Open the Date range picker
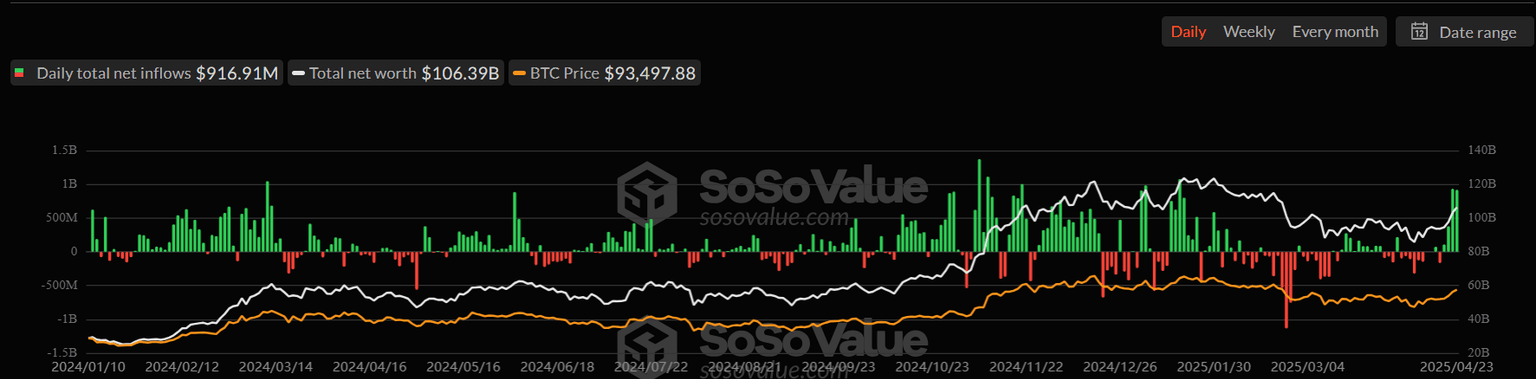This screenshot has height=379, width=1536. pos(1464,32)
